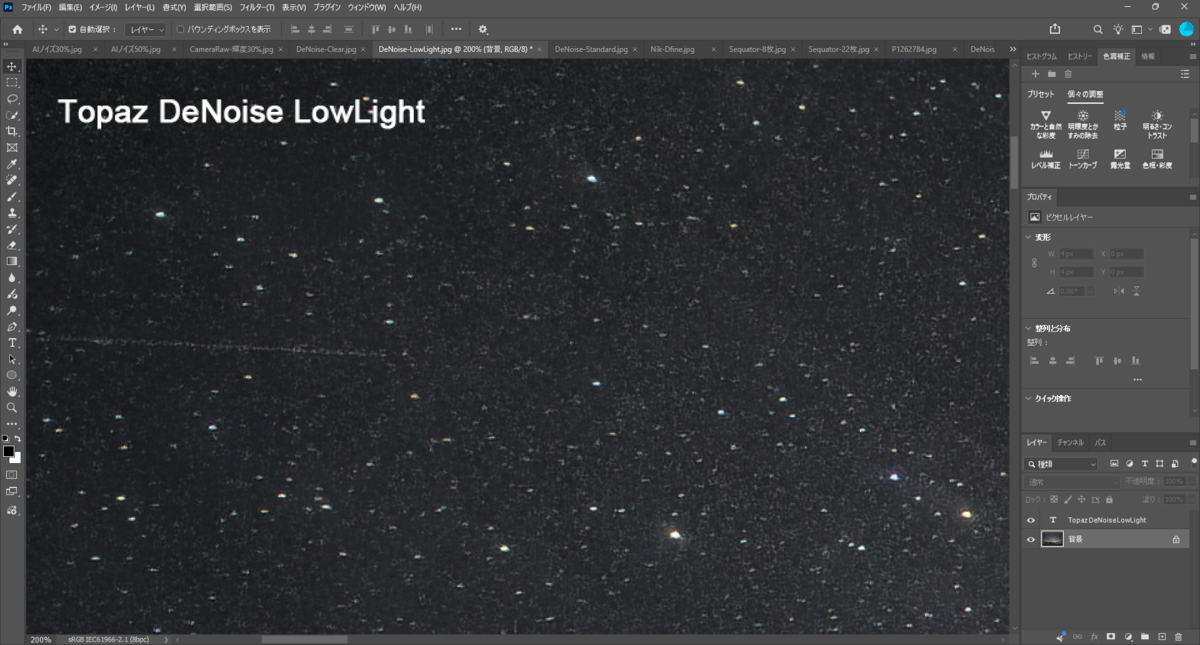Viewport: 1200px width, 645px height.
Task: Collapse the クイック操作 section
Action: click(1029, 398)
